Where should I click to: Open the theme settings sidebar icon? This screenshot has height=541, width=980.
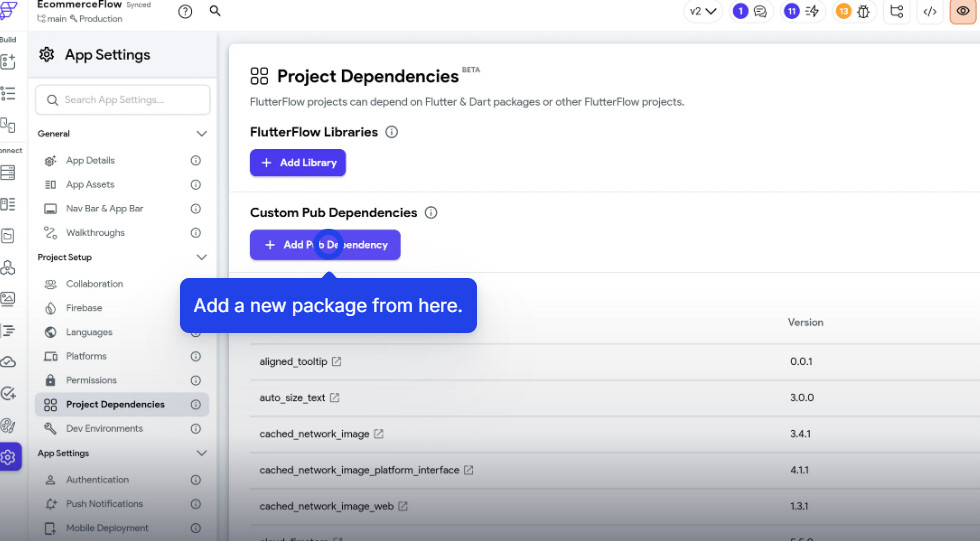tap(8, 425)
